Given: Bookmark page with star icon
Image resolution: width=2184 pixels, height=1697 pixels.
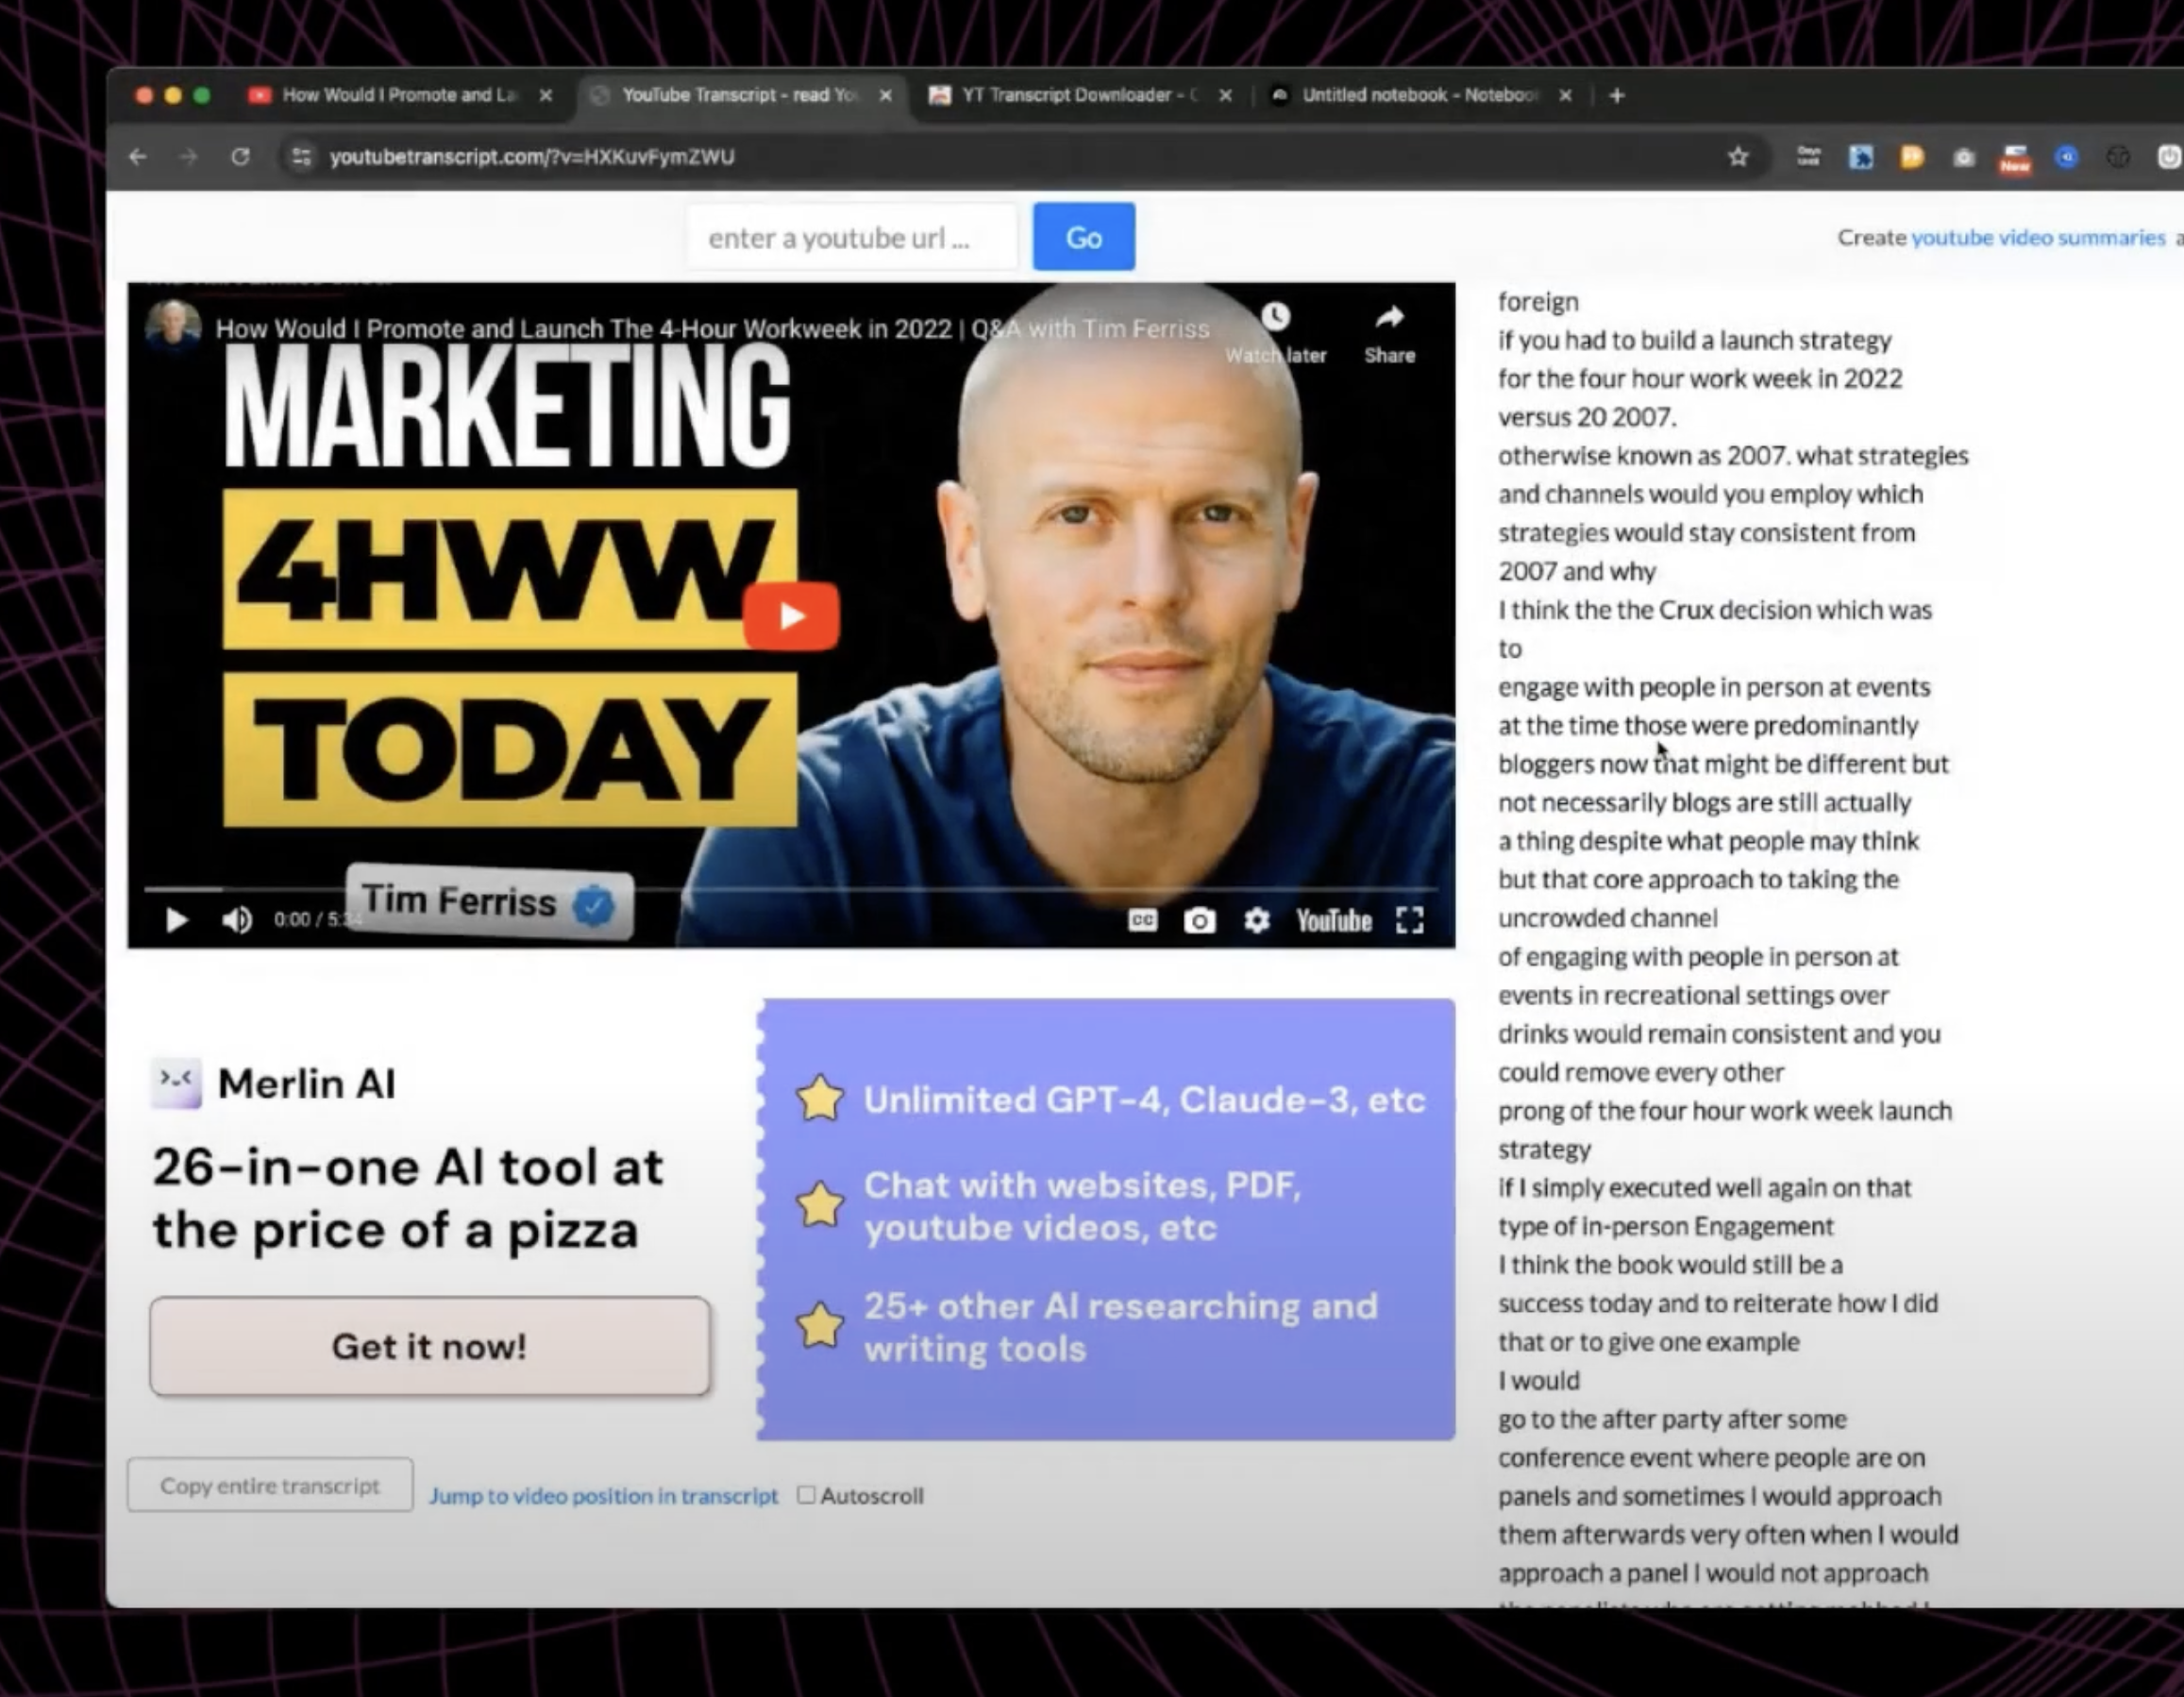Looking at the screenshot, I should 1738,157.
